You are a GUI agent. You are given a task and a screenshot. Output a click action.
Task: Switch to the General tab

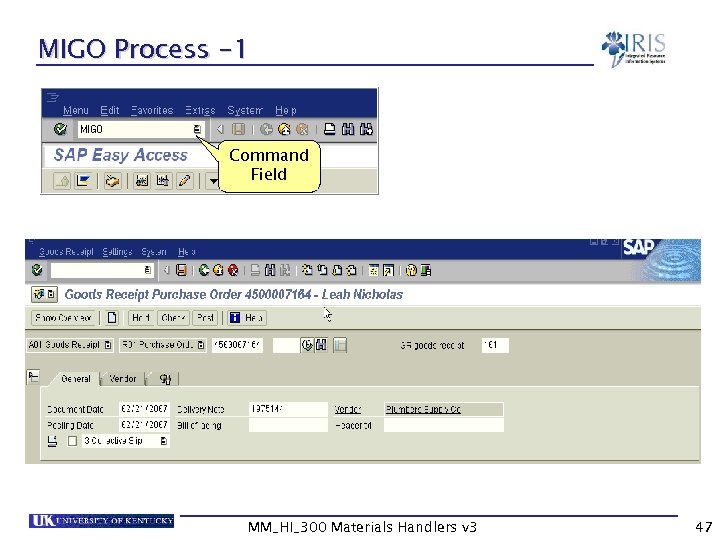(76, 379)
